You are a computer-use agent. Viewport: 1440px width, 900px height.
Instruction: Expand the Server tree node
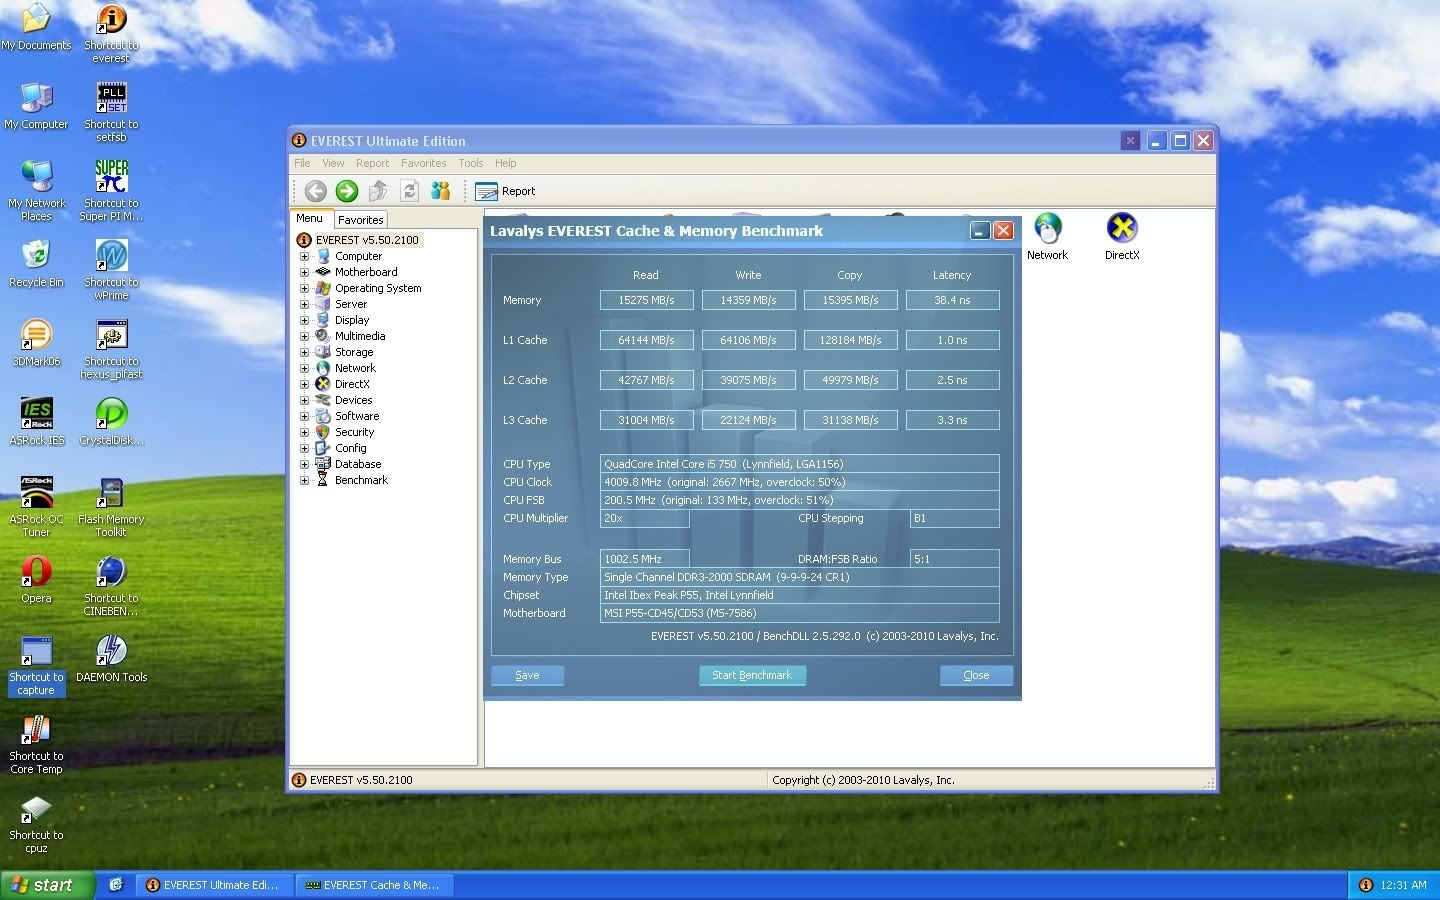point(305,304)
